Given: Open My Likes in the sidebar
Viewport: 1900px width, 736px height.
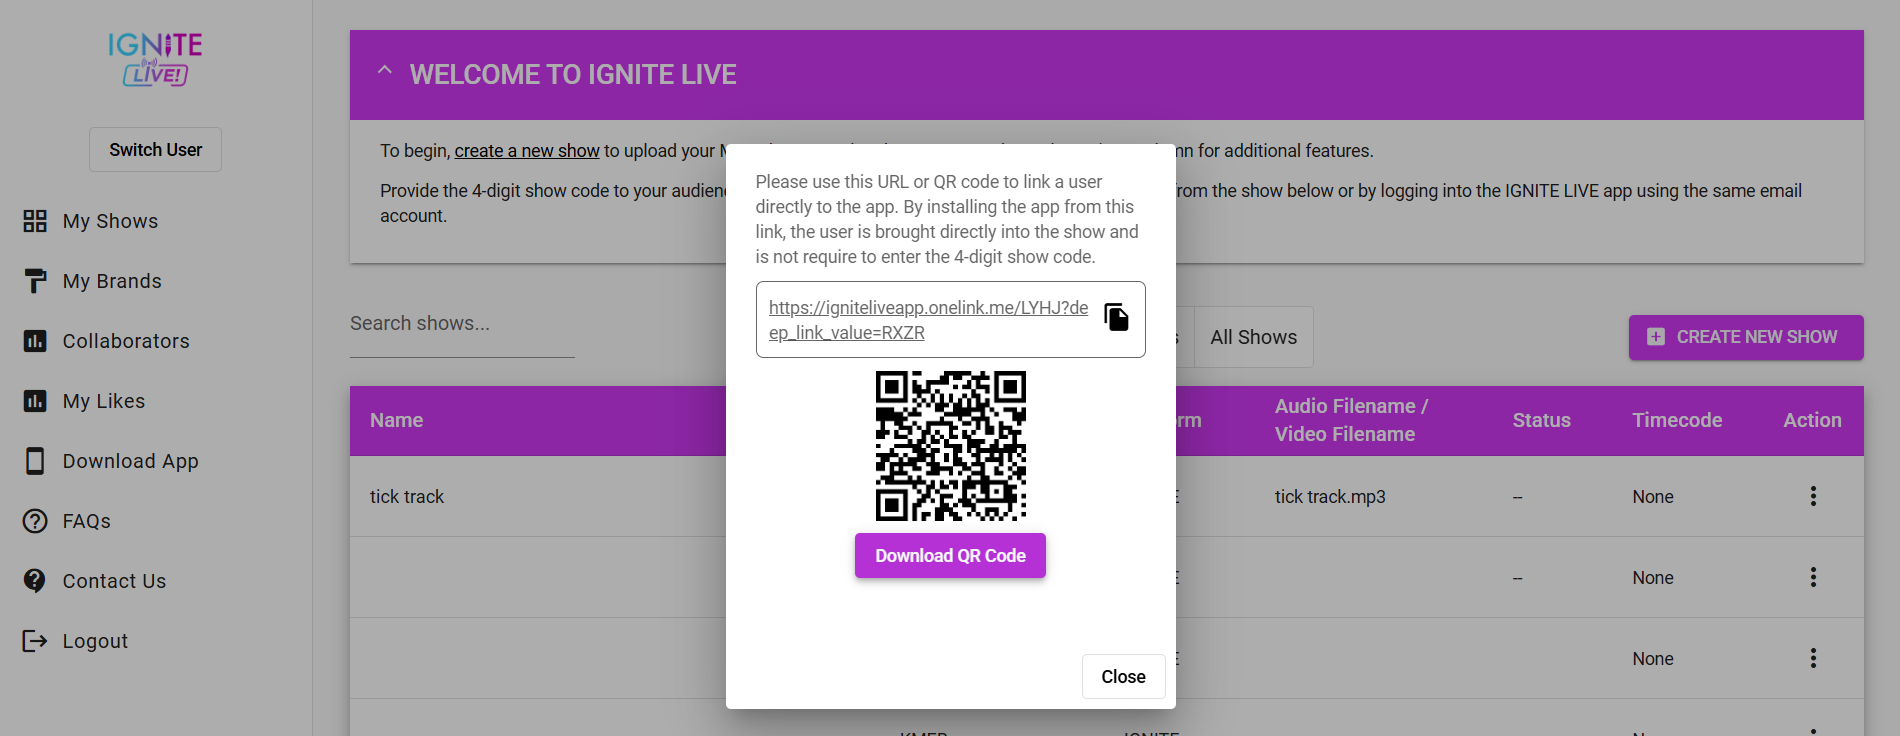Looking at the screenshot, I should [104, 401].
